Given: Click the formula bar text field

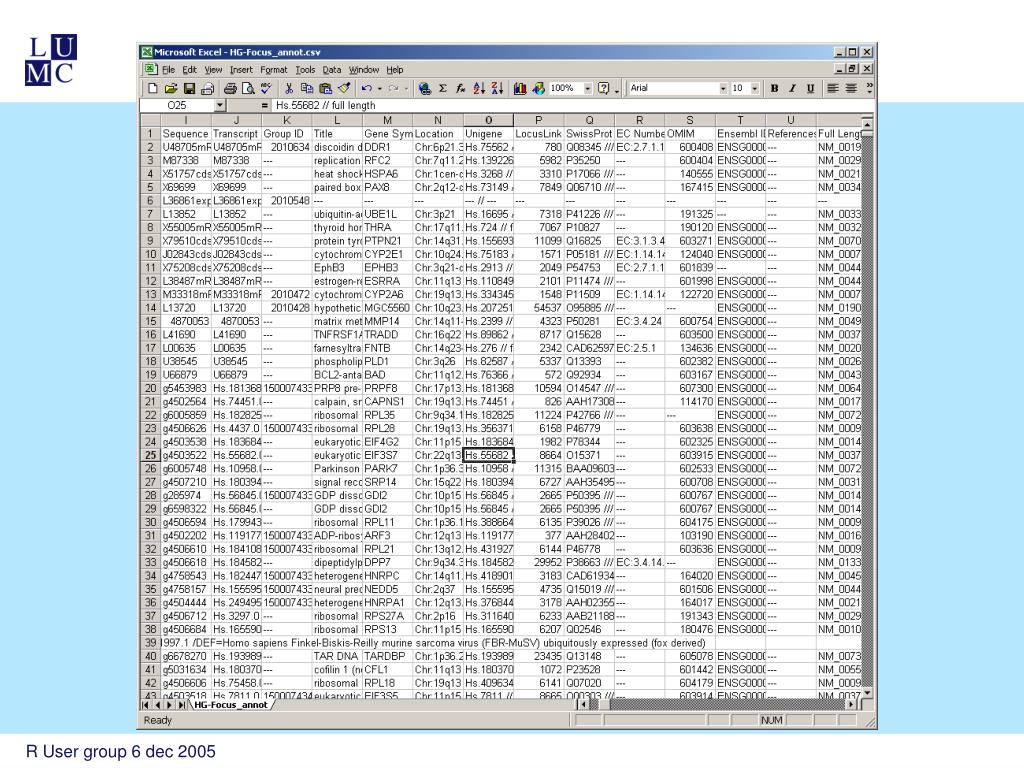Looking at the screenshot, I should [x=571, y=105].
